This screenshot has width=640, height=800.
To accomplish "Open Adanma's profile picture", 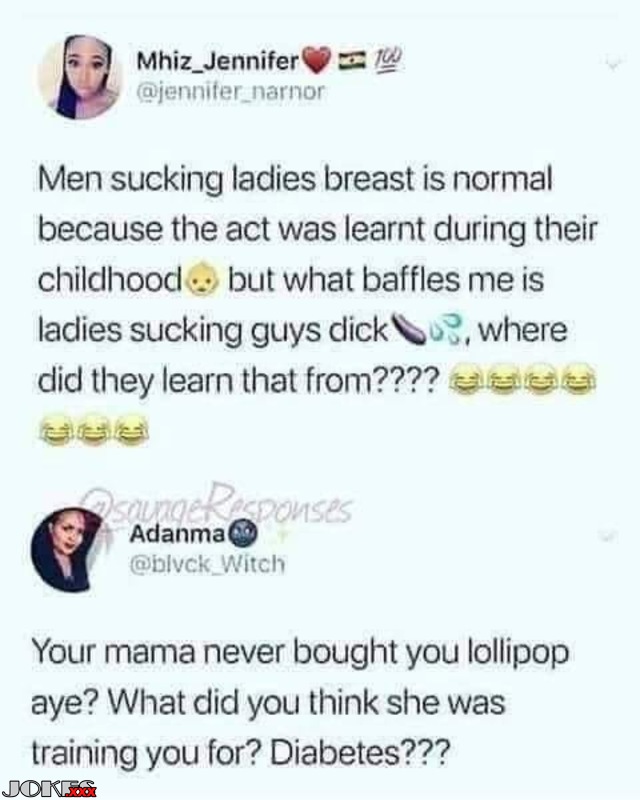I will pos(70,550).
